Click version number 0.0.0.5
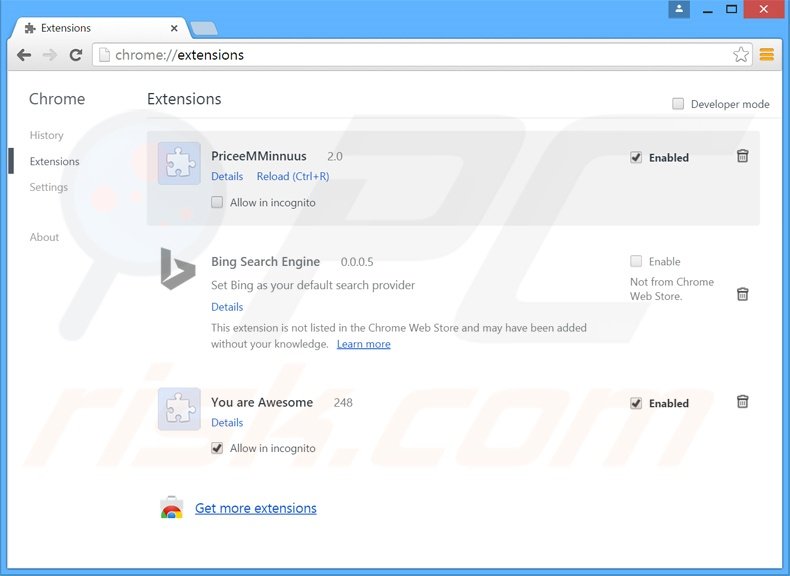Viewport: 790px width, 576px height. click(357, 262)
